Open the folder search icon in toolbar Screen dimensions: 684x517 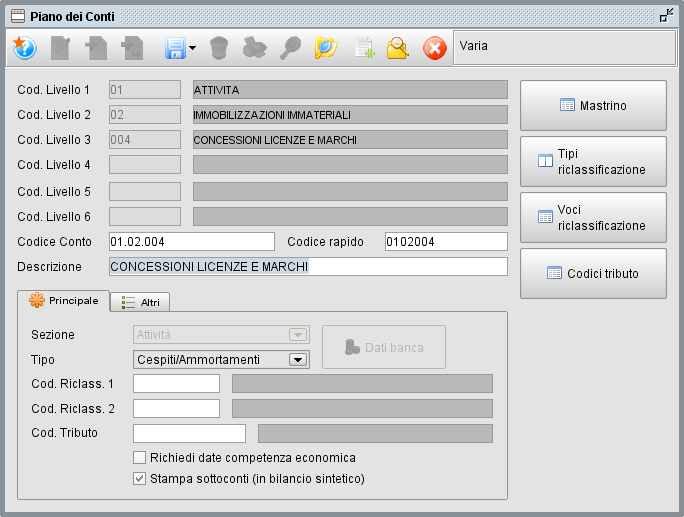326,48
